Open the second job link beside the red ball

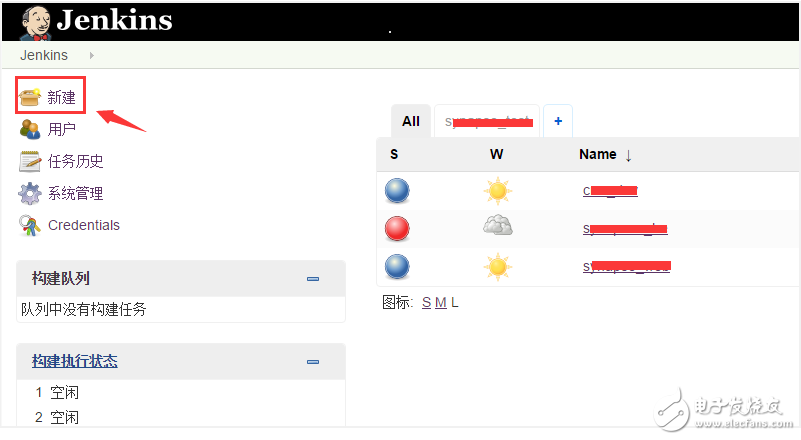point(625,228)
